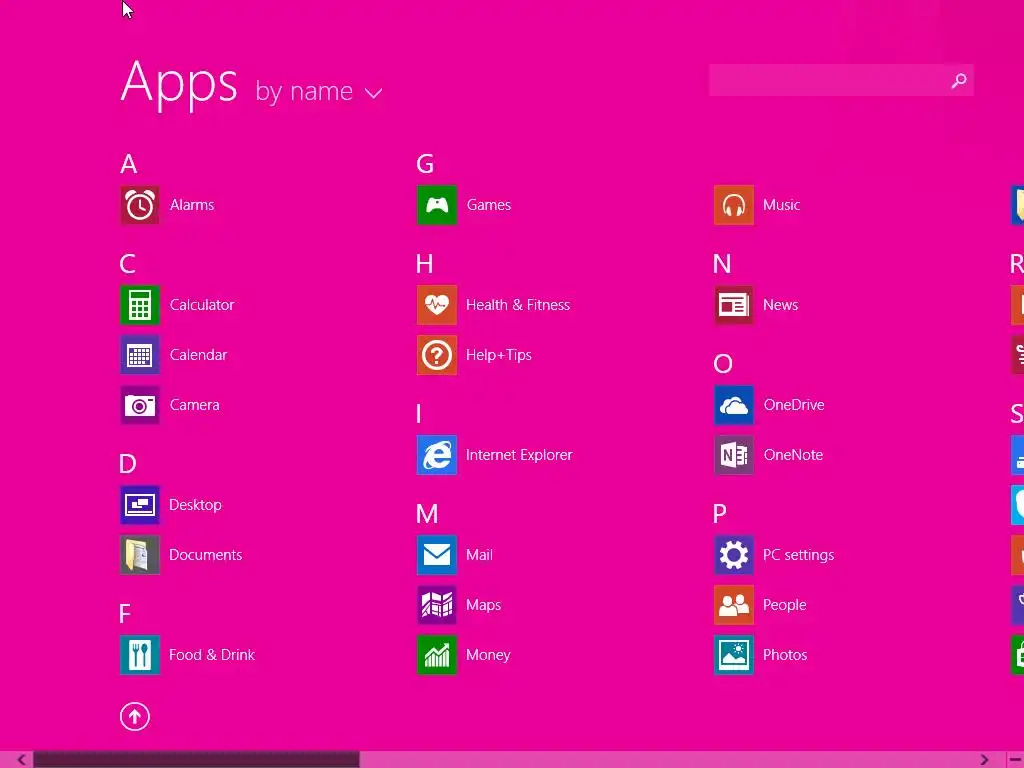Click the Money text label
This screenshot has height=768, width=1024.
488,655
